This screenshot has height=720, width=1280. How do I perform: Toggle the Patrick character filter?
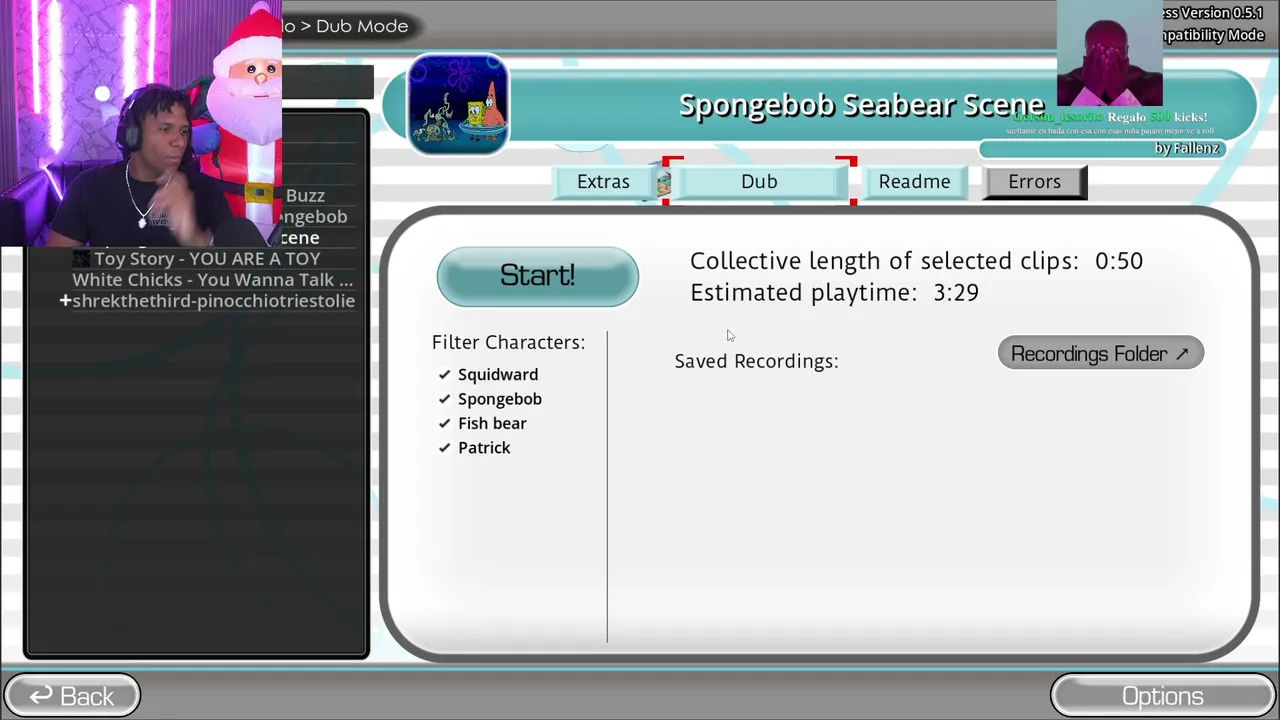(474, 448)
